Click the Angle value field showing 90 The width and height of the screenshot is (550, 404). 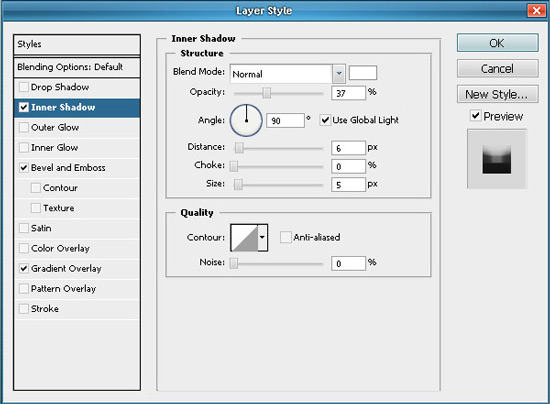[285, 121]
